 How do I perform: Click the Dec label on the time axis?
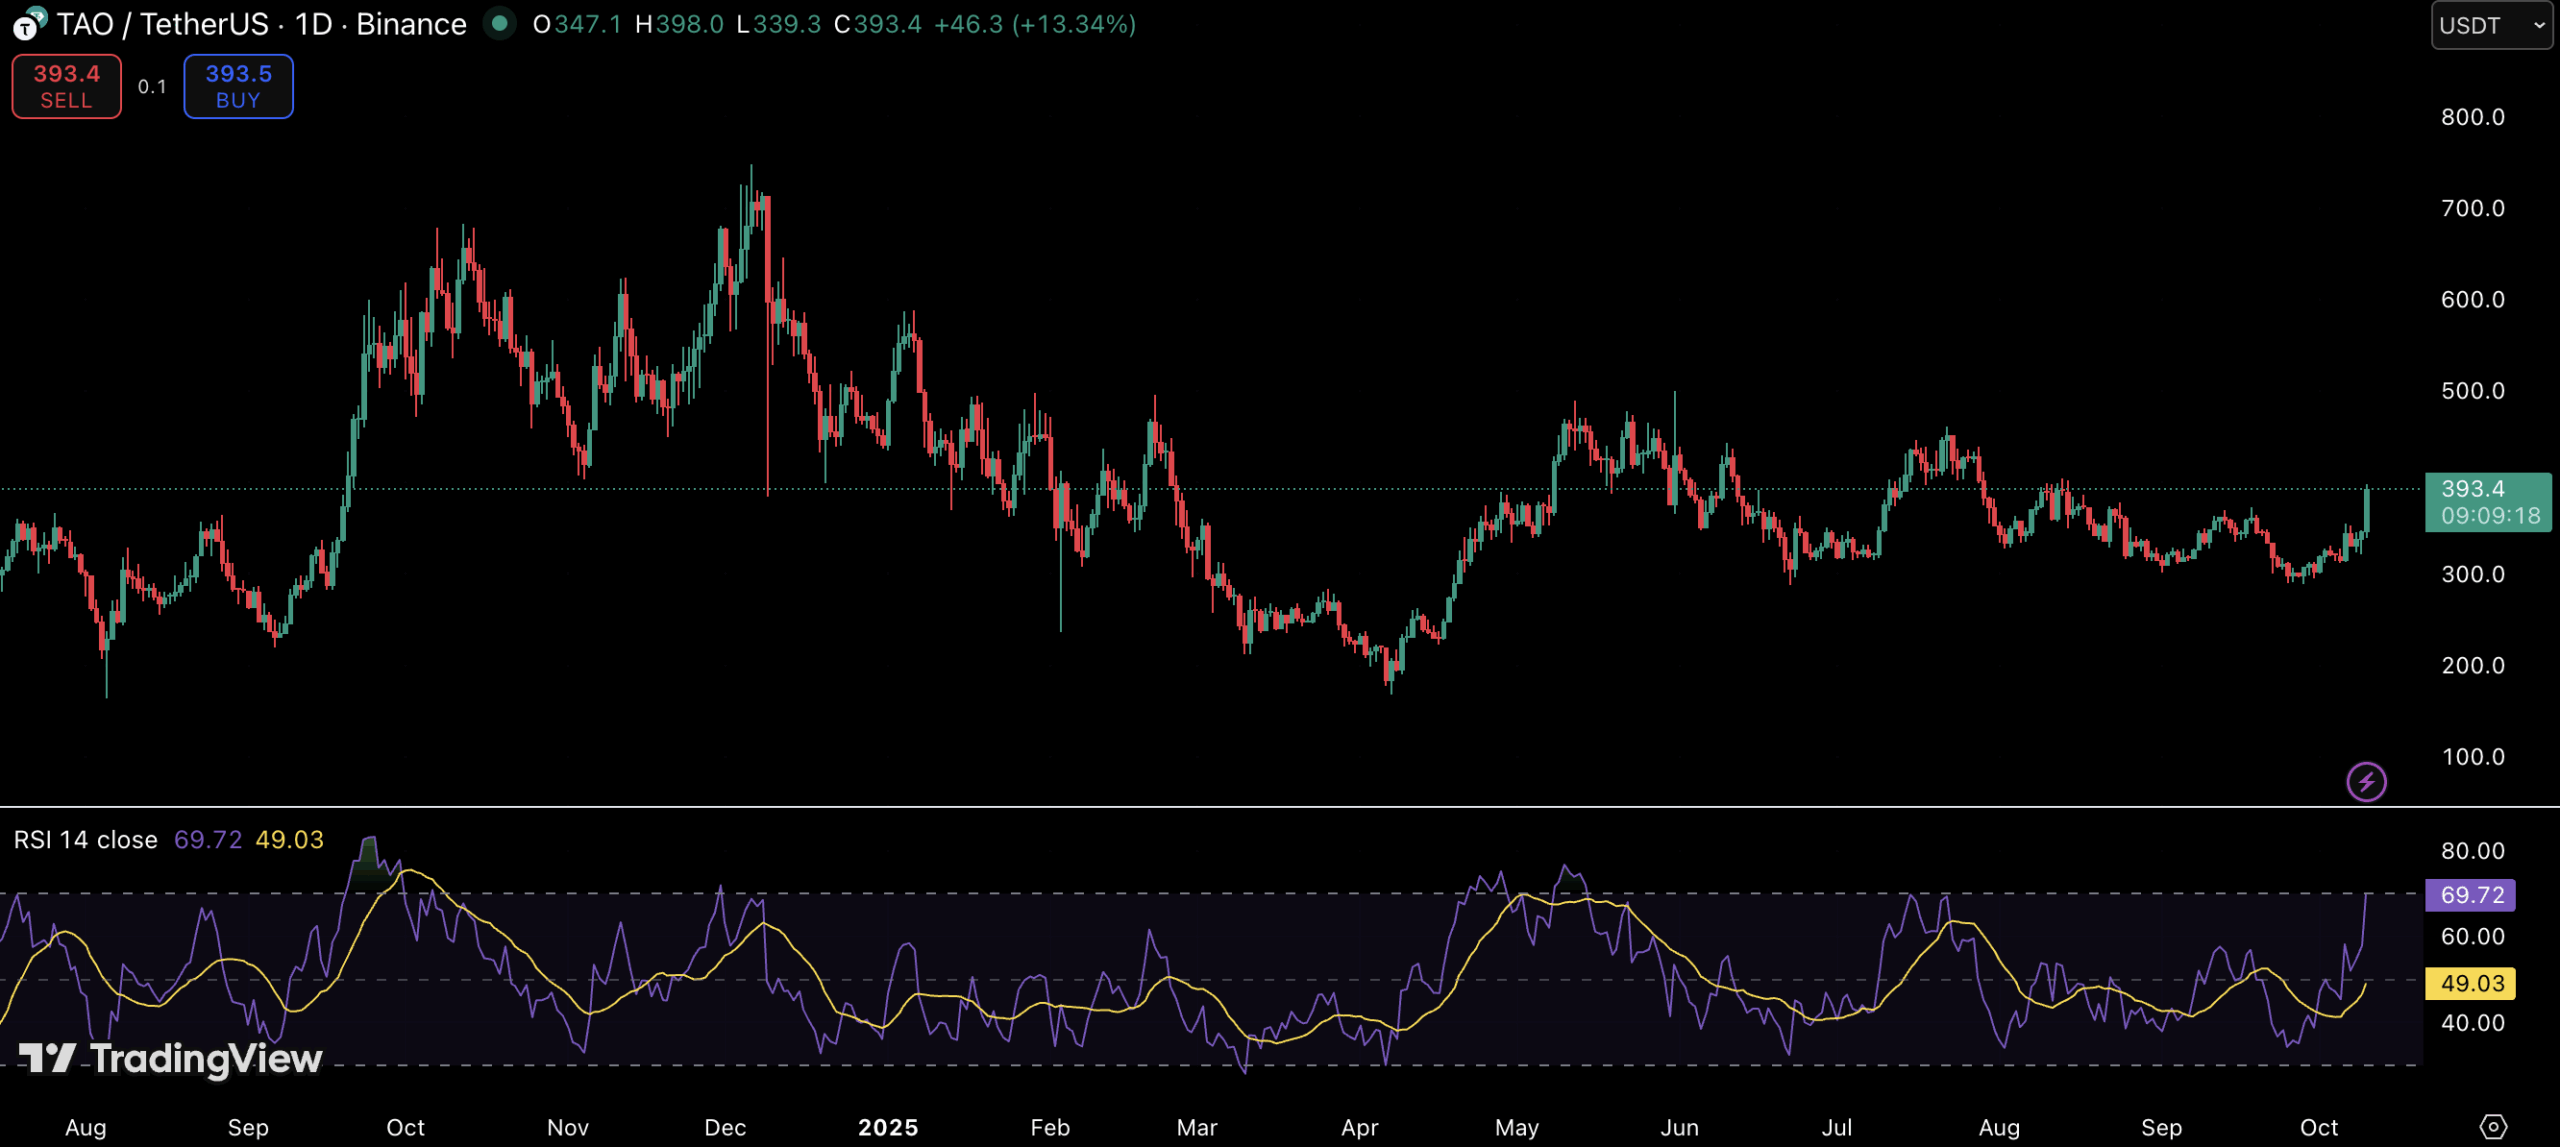pos(725,1128)
